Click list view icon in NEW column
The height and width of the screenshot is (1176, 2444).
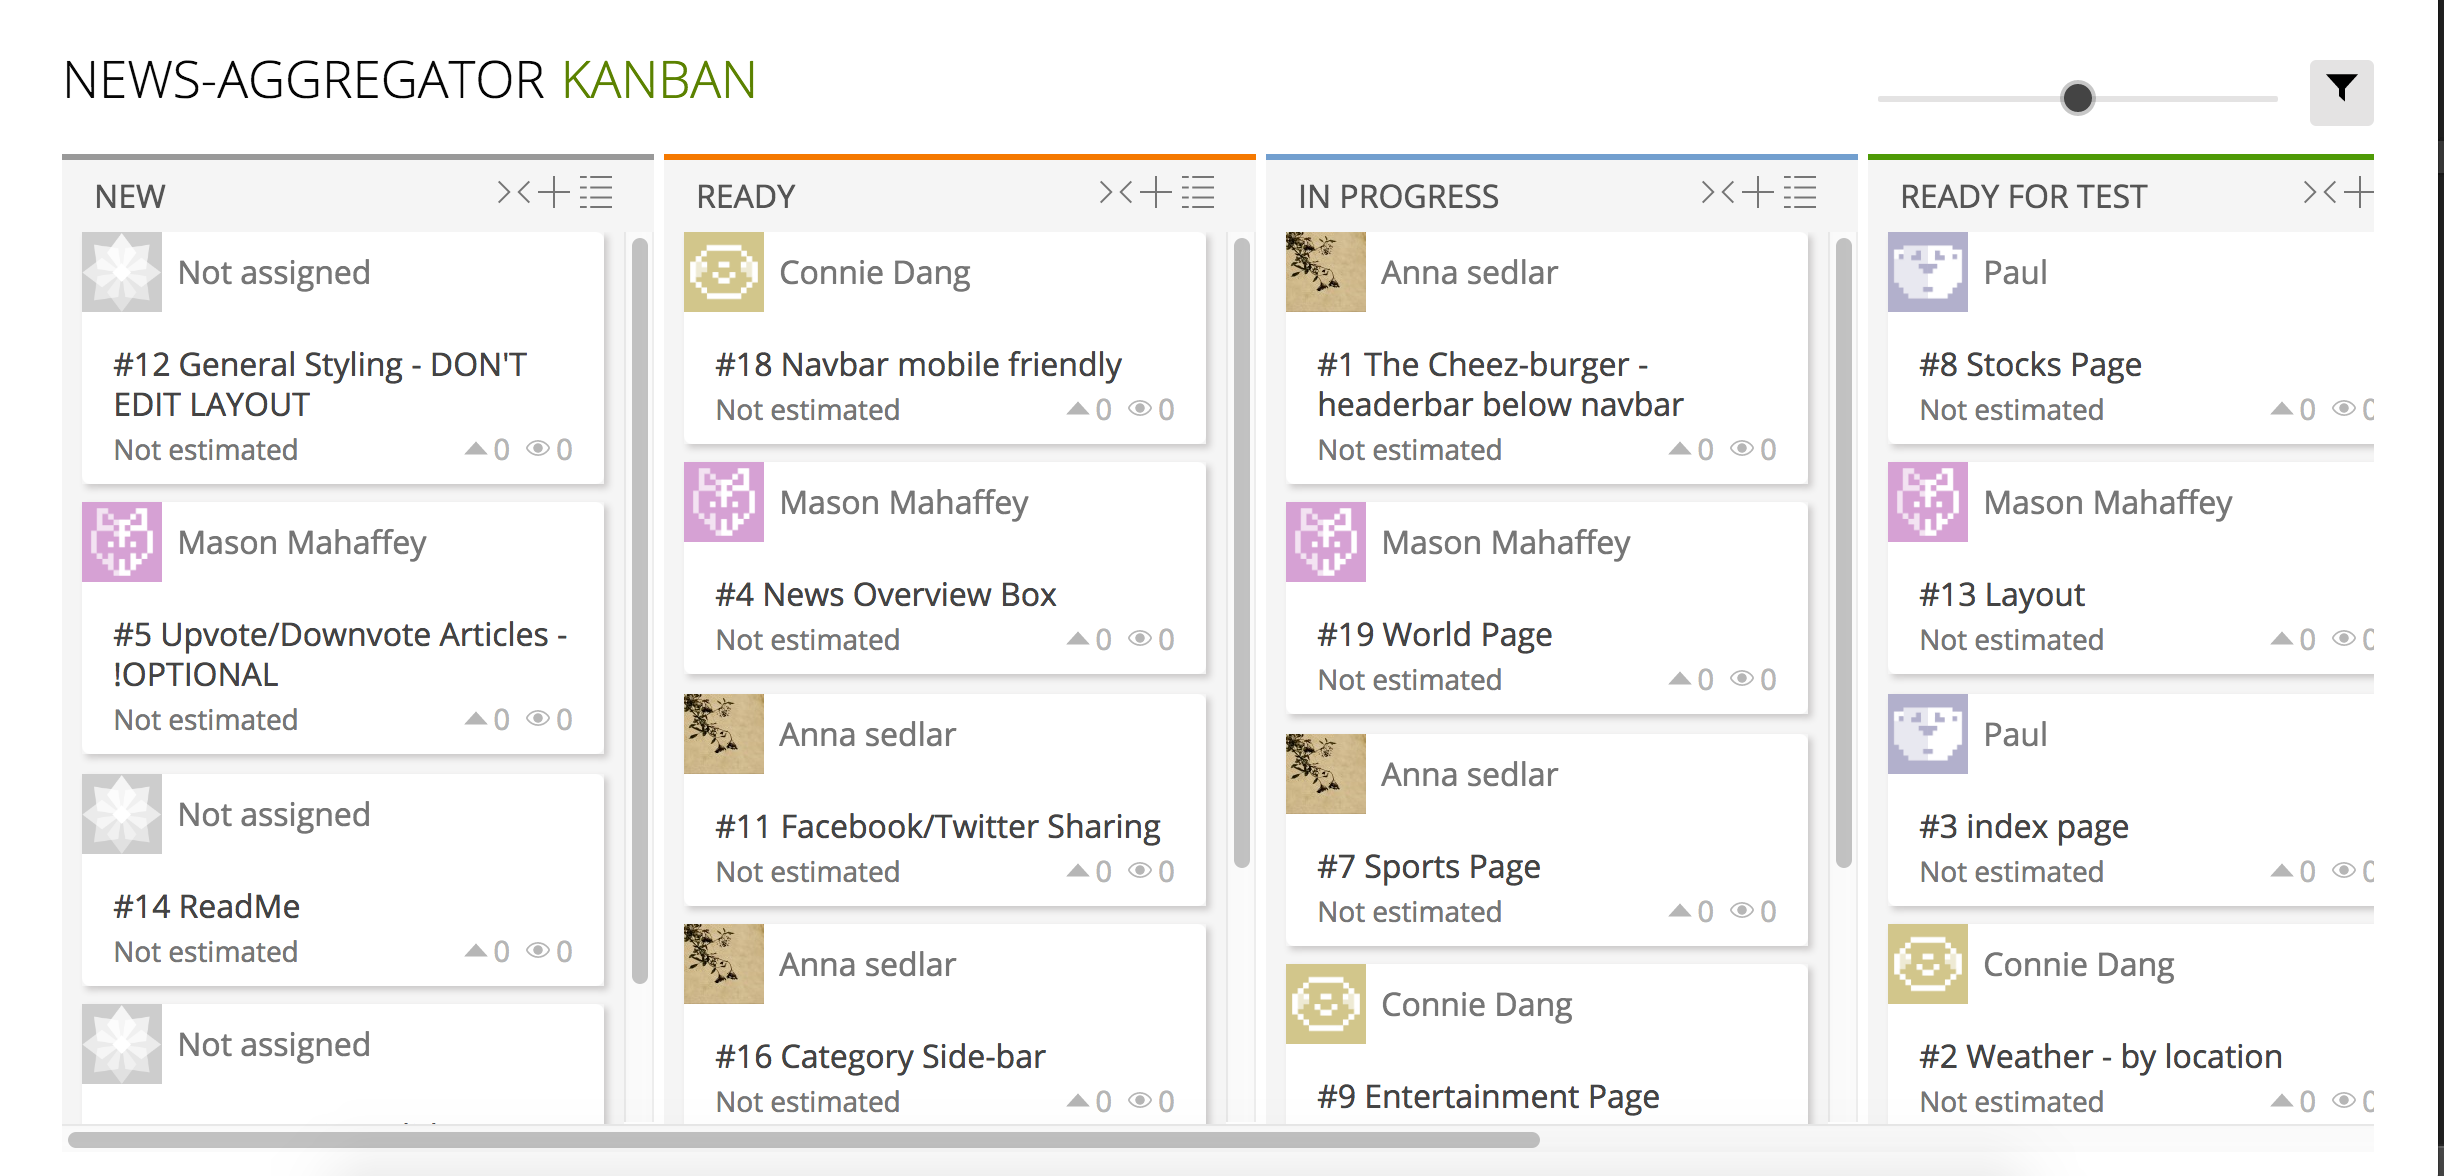(x=596, y=192)
